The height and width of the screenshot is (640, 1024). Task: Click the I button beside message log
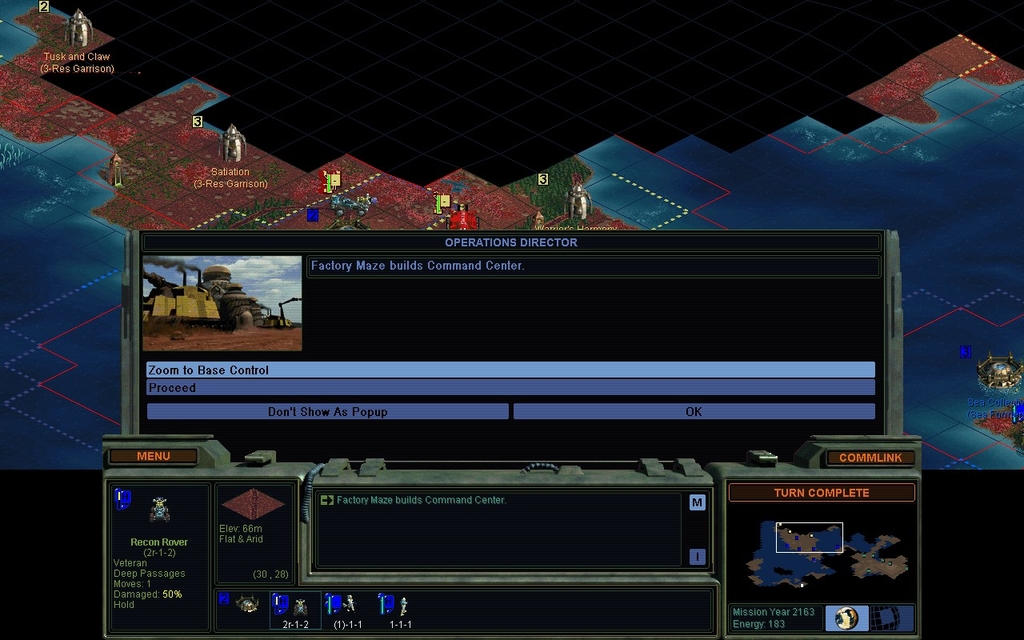pos(697,556)
